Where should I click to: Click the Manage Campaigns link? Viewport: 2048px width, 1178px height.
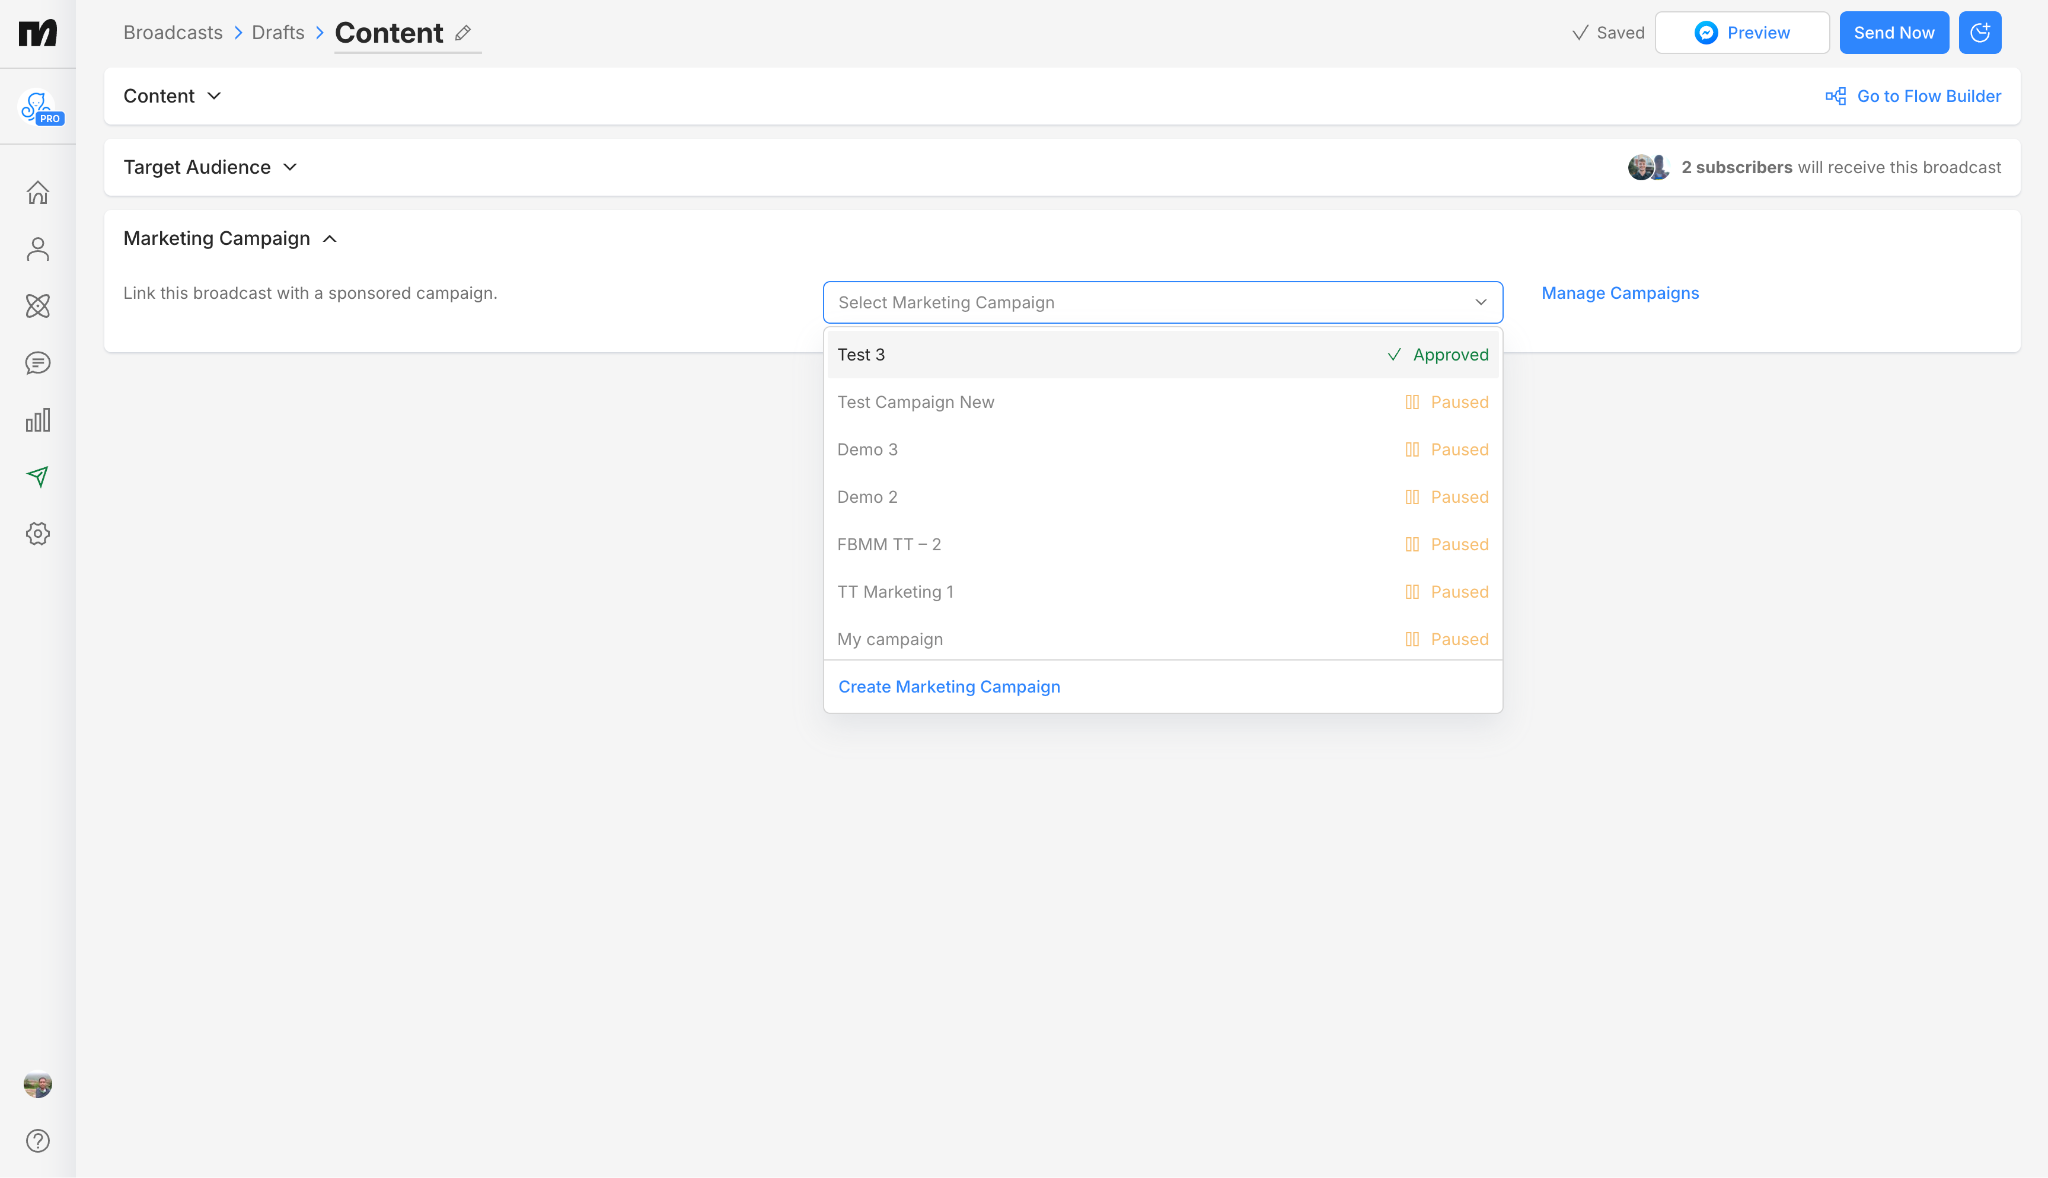(x=1620, y=293)
